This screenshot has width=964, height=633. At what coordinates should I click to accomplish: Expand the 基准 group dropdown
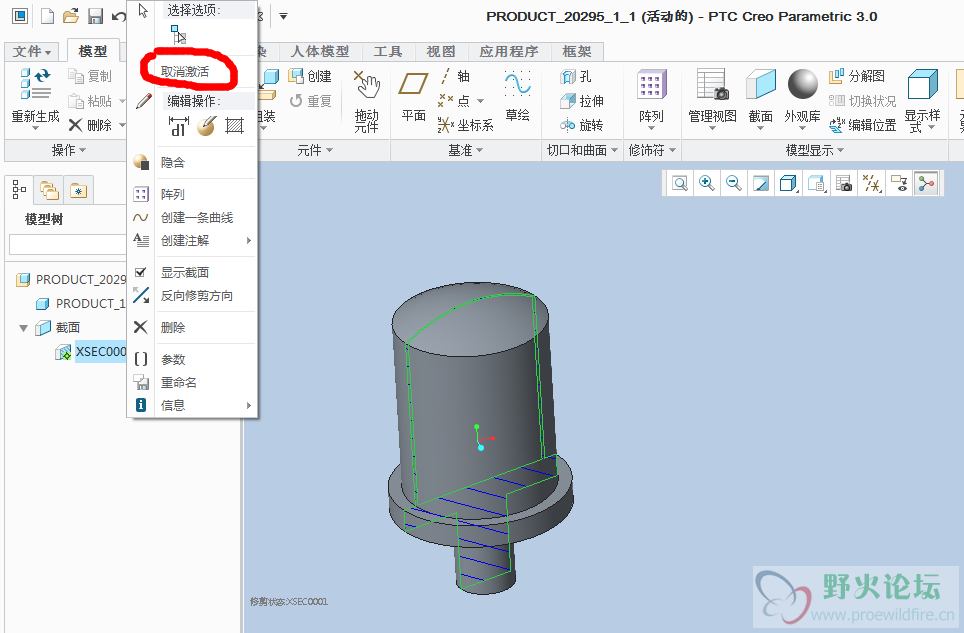(x=465, y=150)
